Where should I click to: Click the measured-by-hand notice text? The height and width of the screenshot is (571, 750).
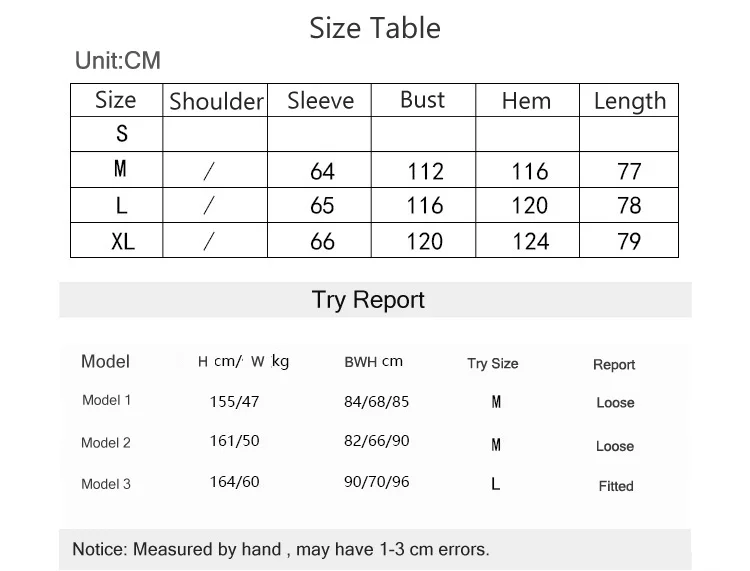pos(281,549)
